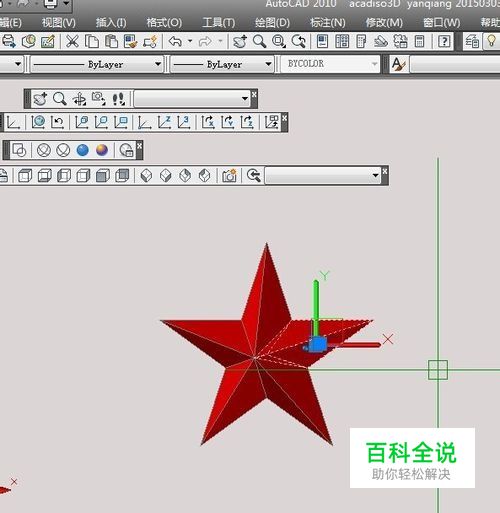Switch to 3D Hidden visual style

coord(63,150)
